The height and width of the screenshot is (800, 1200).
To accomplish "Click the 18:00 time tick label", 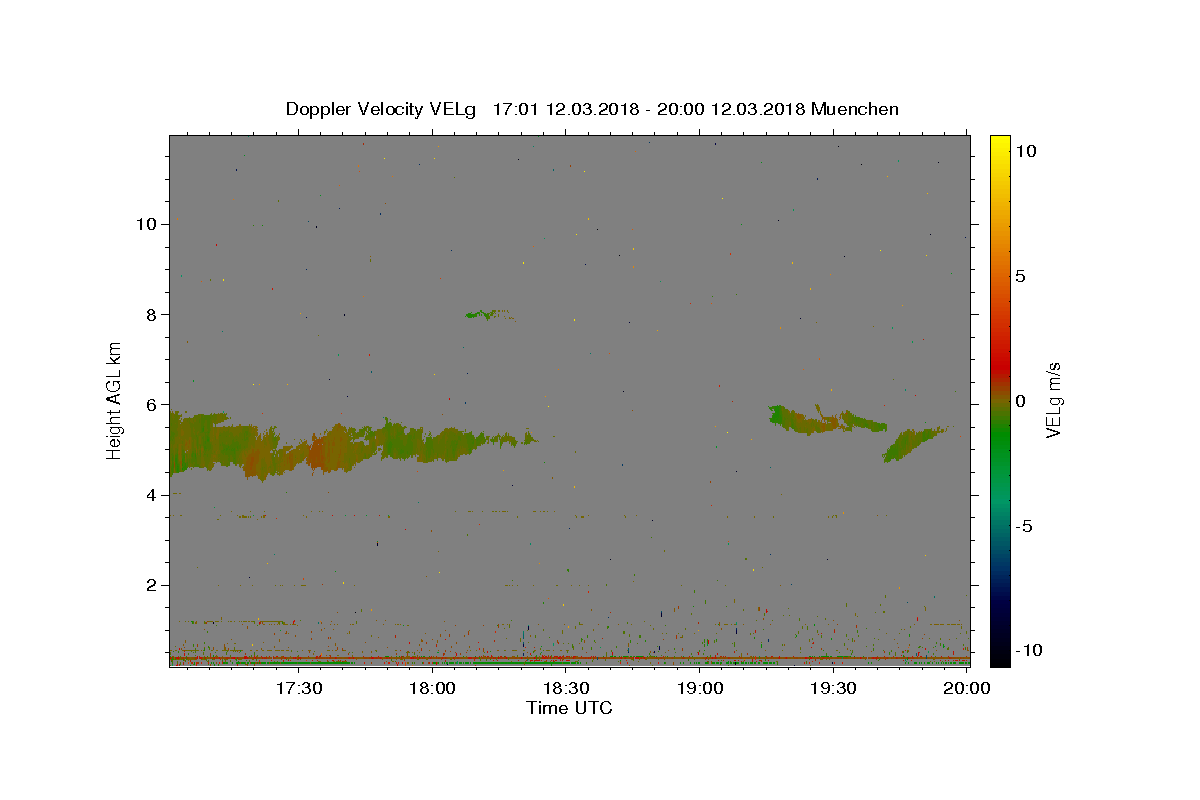I will point(433,689).
